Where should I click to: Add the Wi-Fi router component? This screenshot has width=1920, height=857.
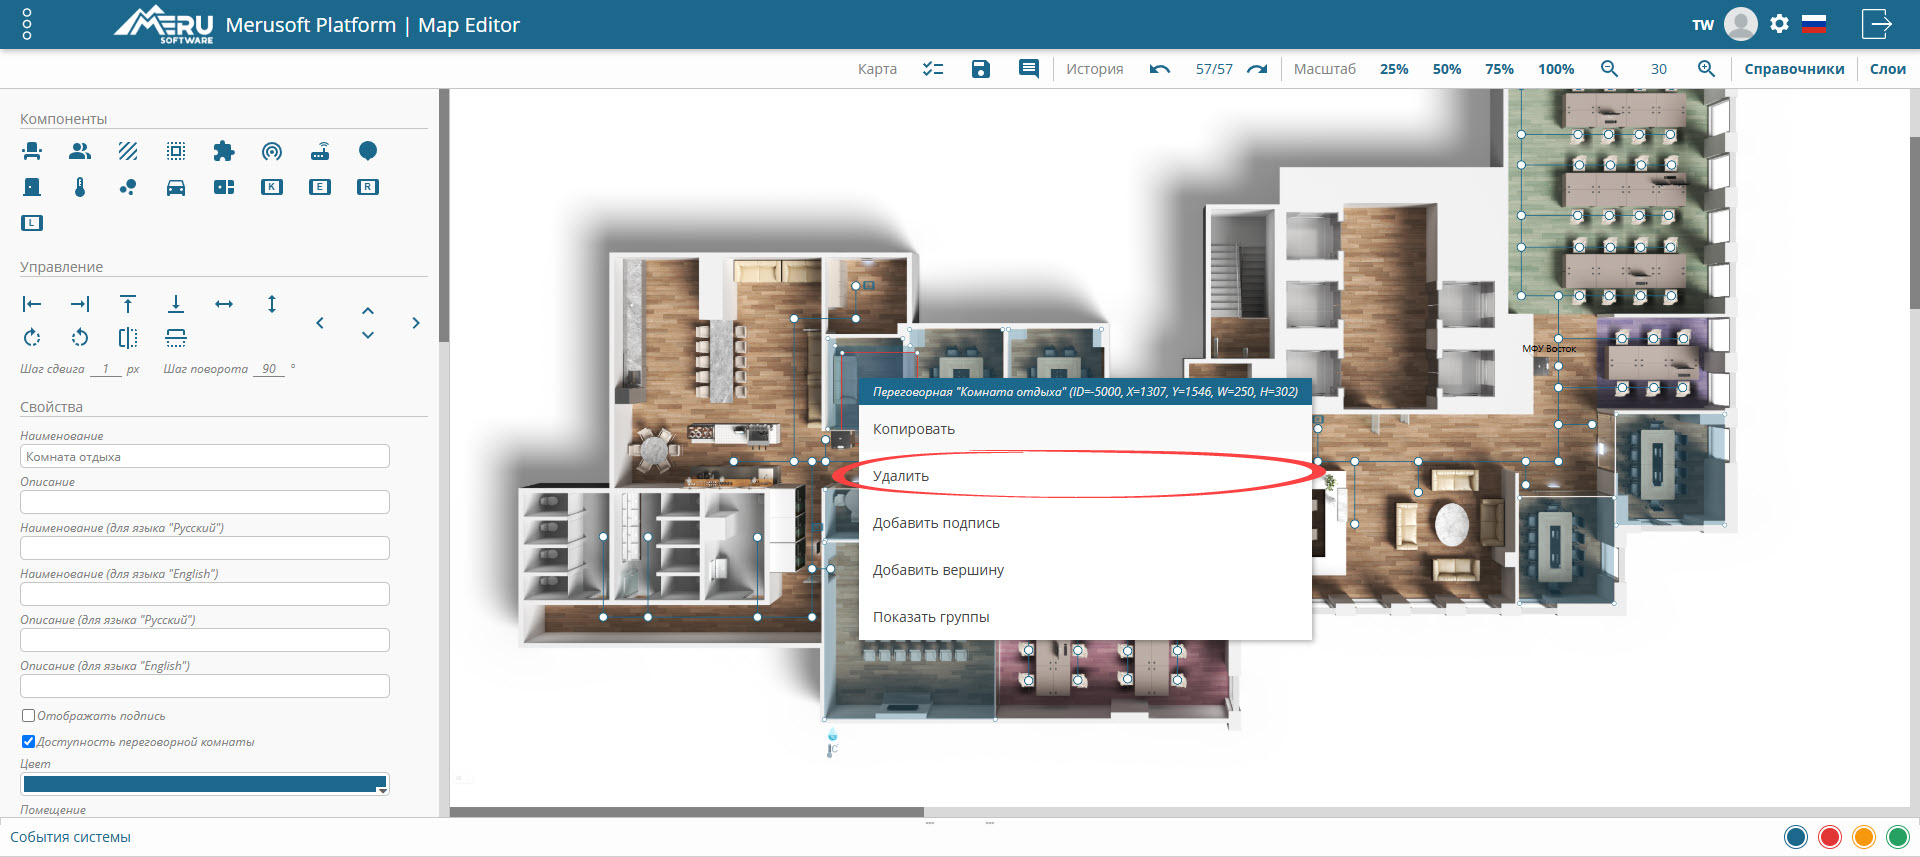coord(320,151)
